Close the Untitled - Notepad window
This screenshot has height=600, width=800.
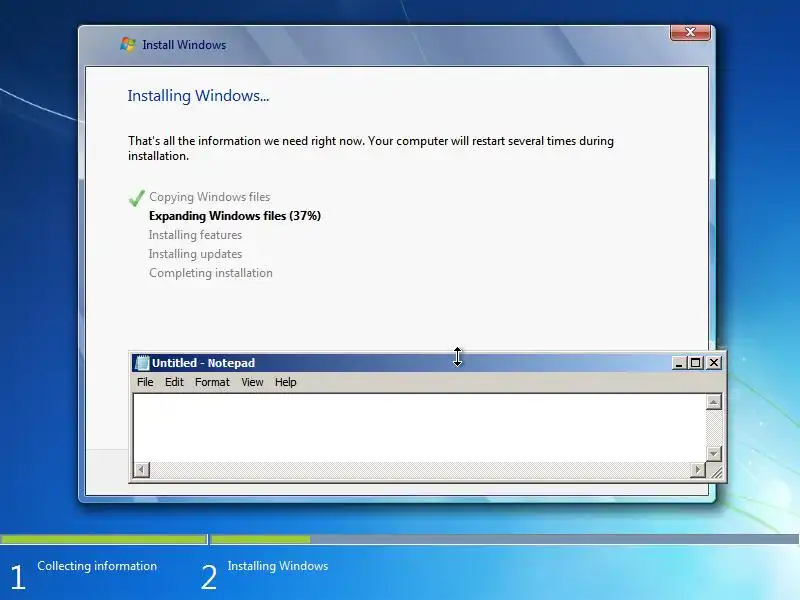714,363
